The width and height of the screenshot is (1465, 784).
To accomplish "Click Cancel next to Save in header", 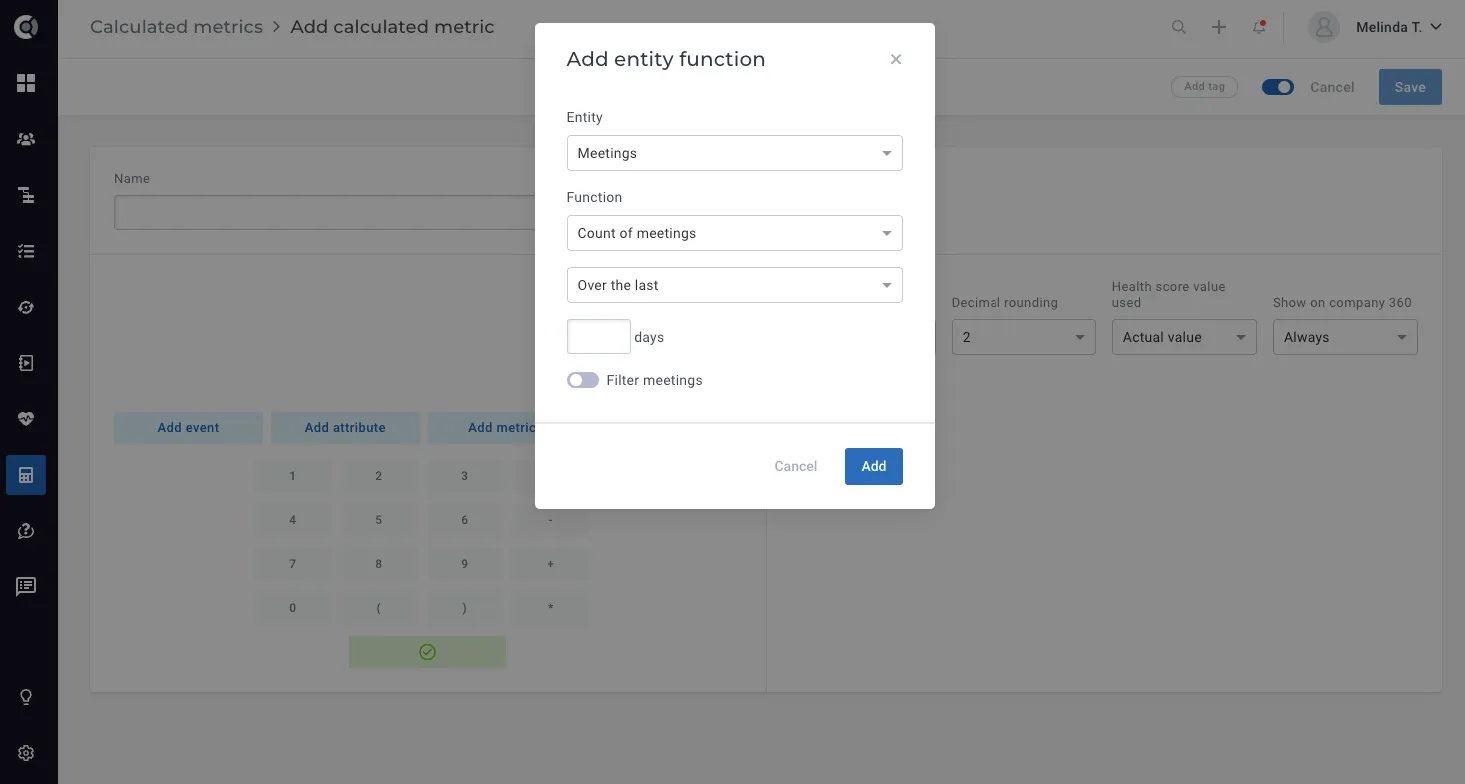I will pos(1332,87).
